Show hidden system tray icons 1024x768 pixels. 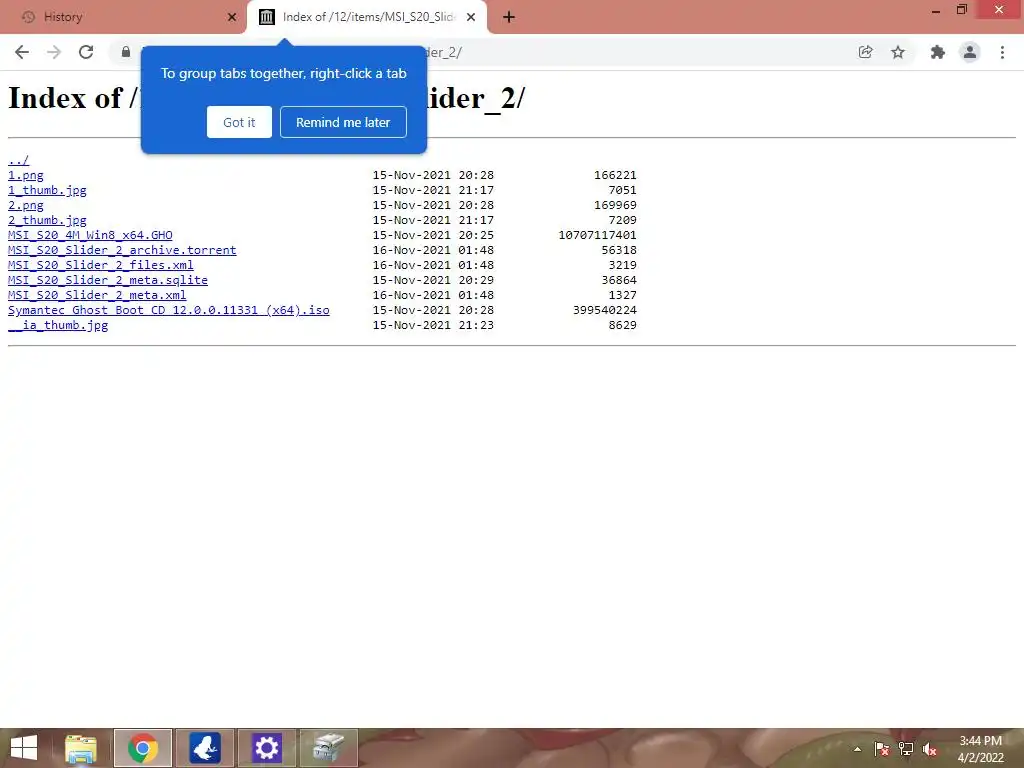pos(857,749)
